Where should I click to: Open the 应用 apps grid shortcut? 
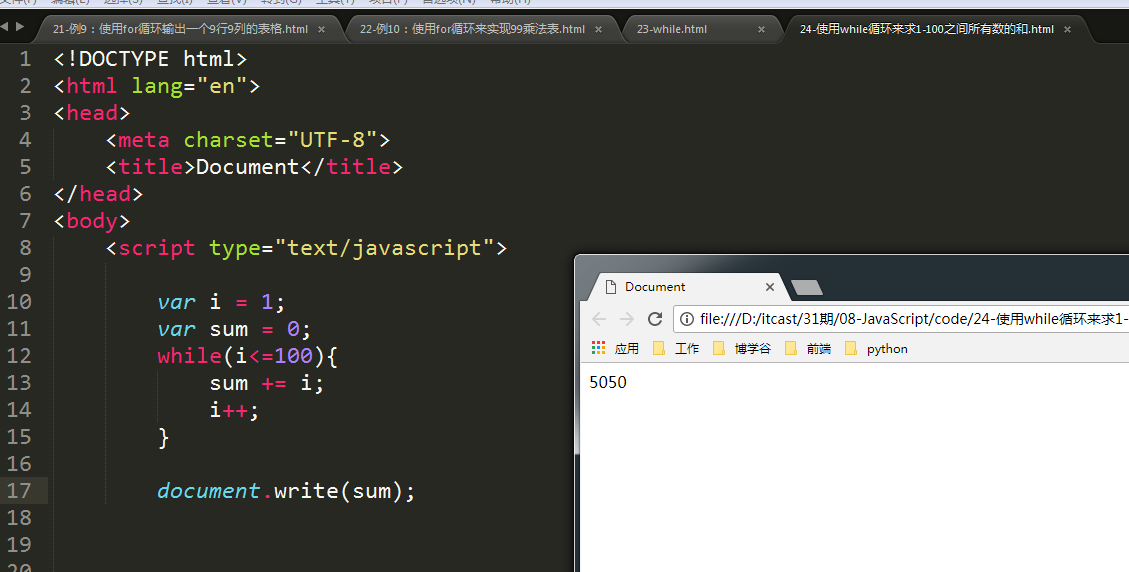pyautogui.click(x=615, y=349)
